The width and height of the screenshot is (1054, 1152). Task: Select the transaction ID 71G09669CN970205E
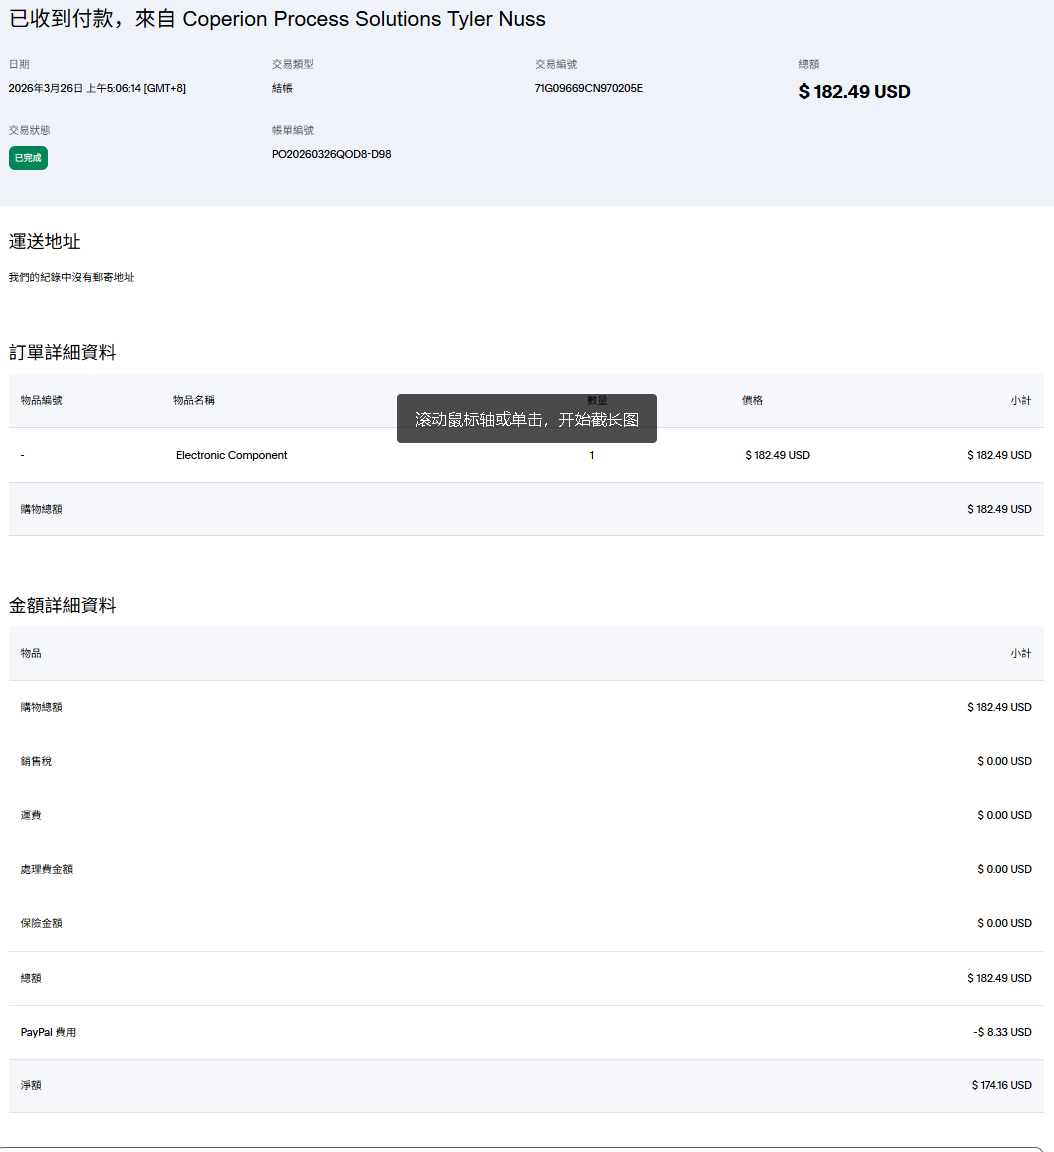pos(588,88)
